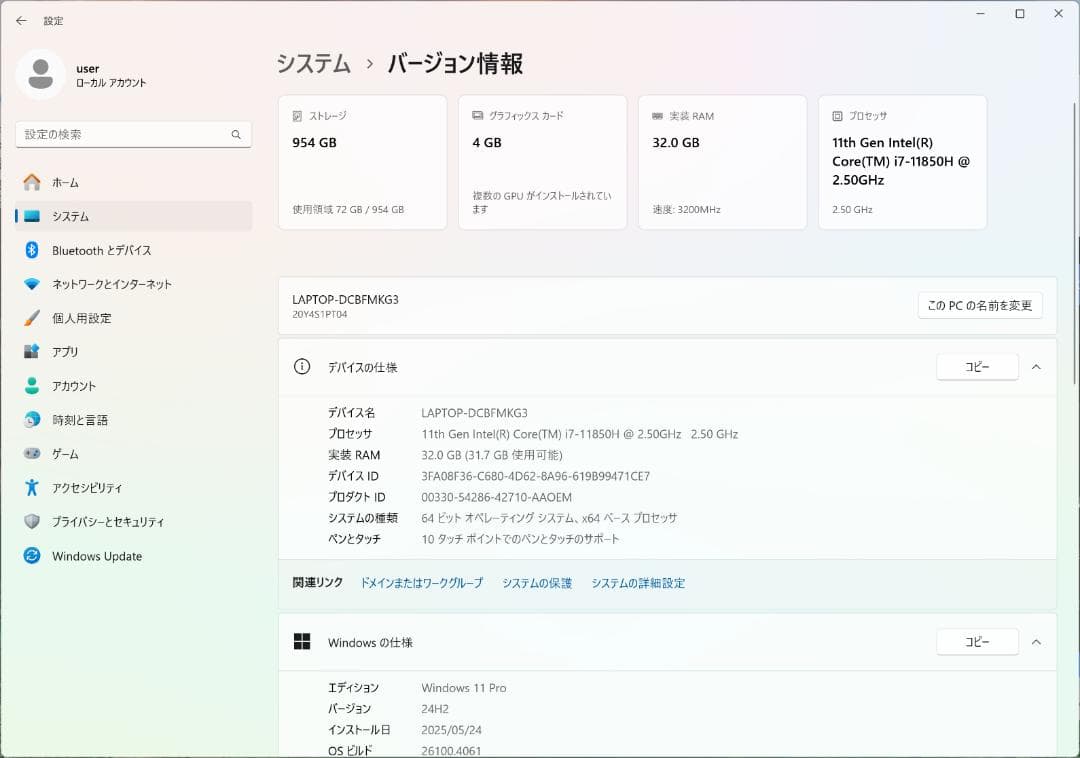Open Windows Update via its sync icon
The height and width of the screenshot is (758, 1080).
32,556
